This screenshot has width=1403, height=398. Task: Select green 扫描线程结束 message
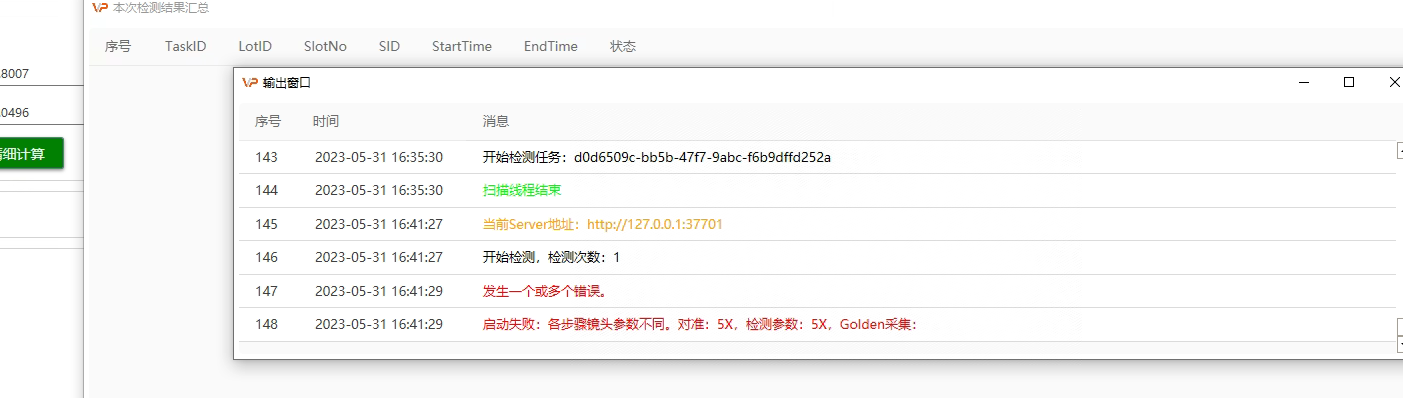[522, 190]
